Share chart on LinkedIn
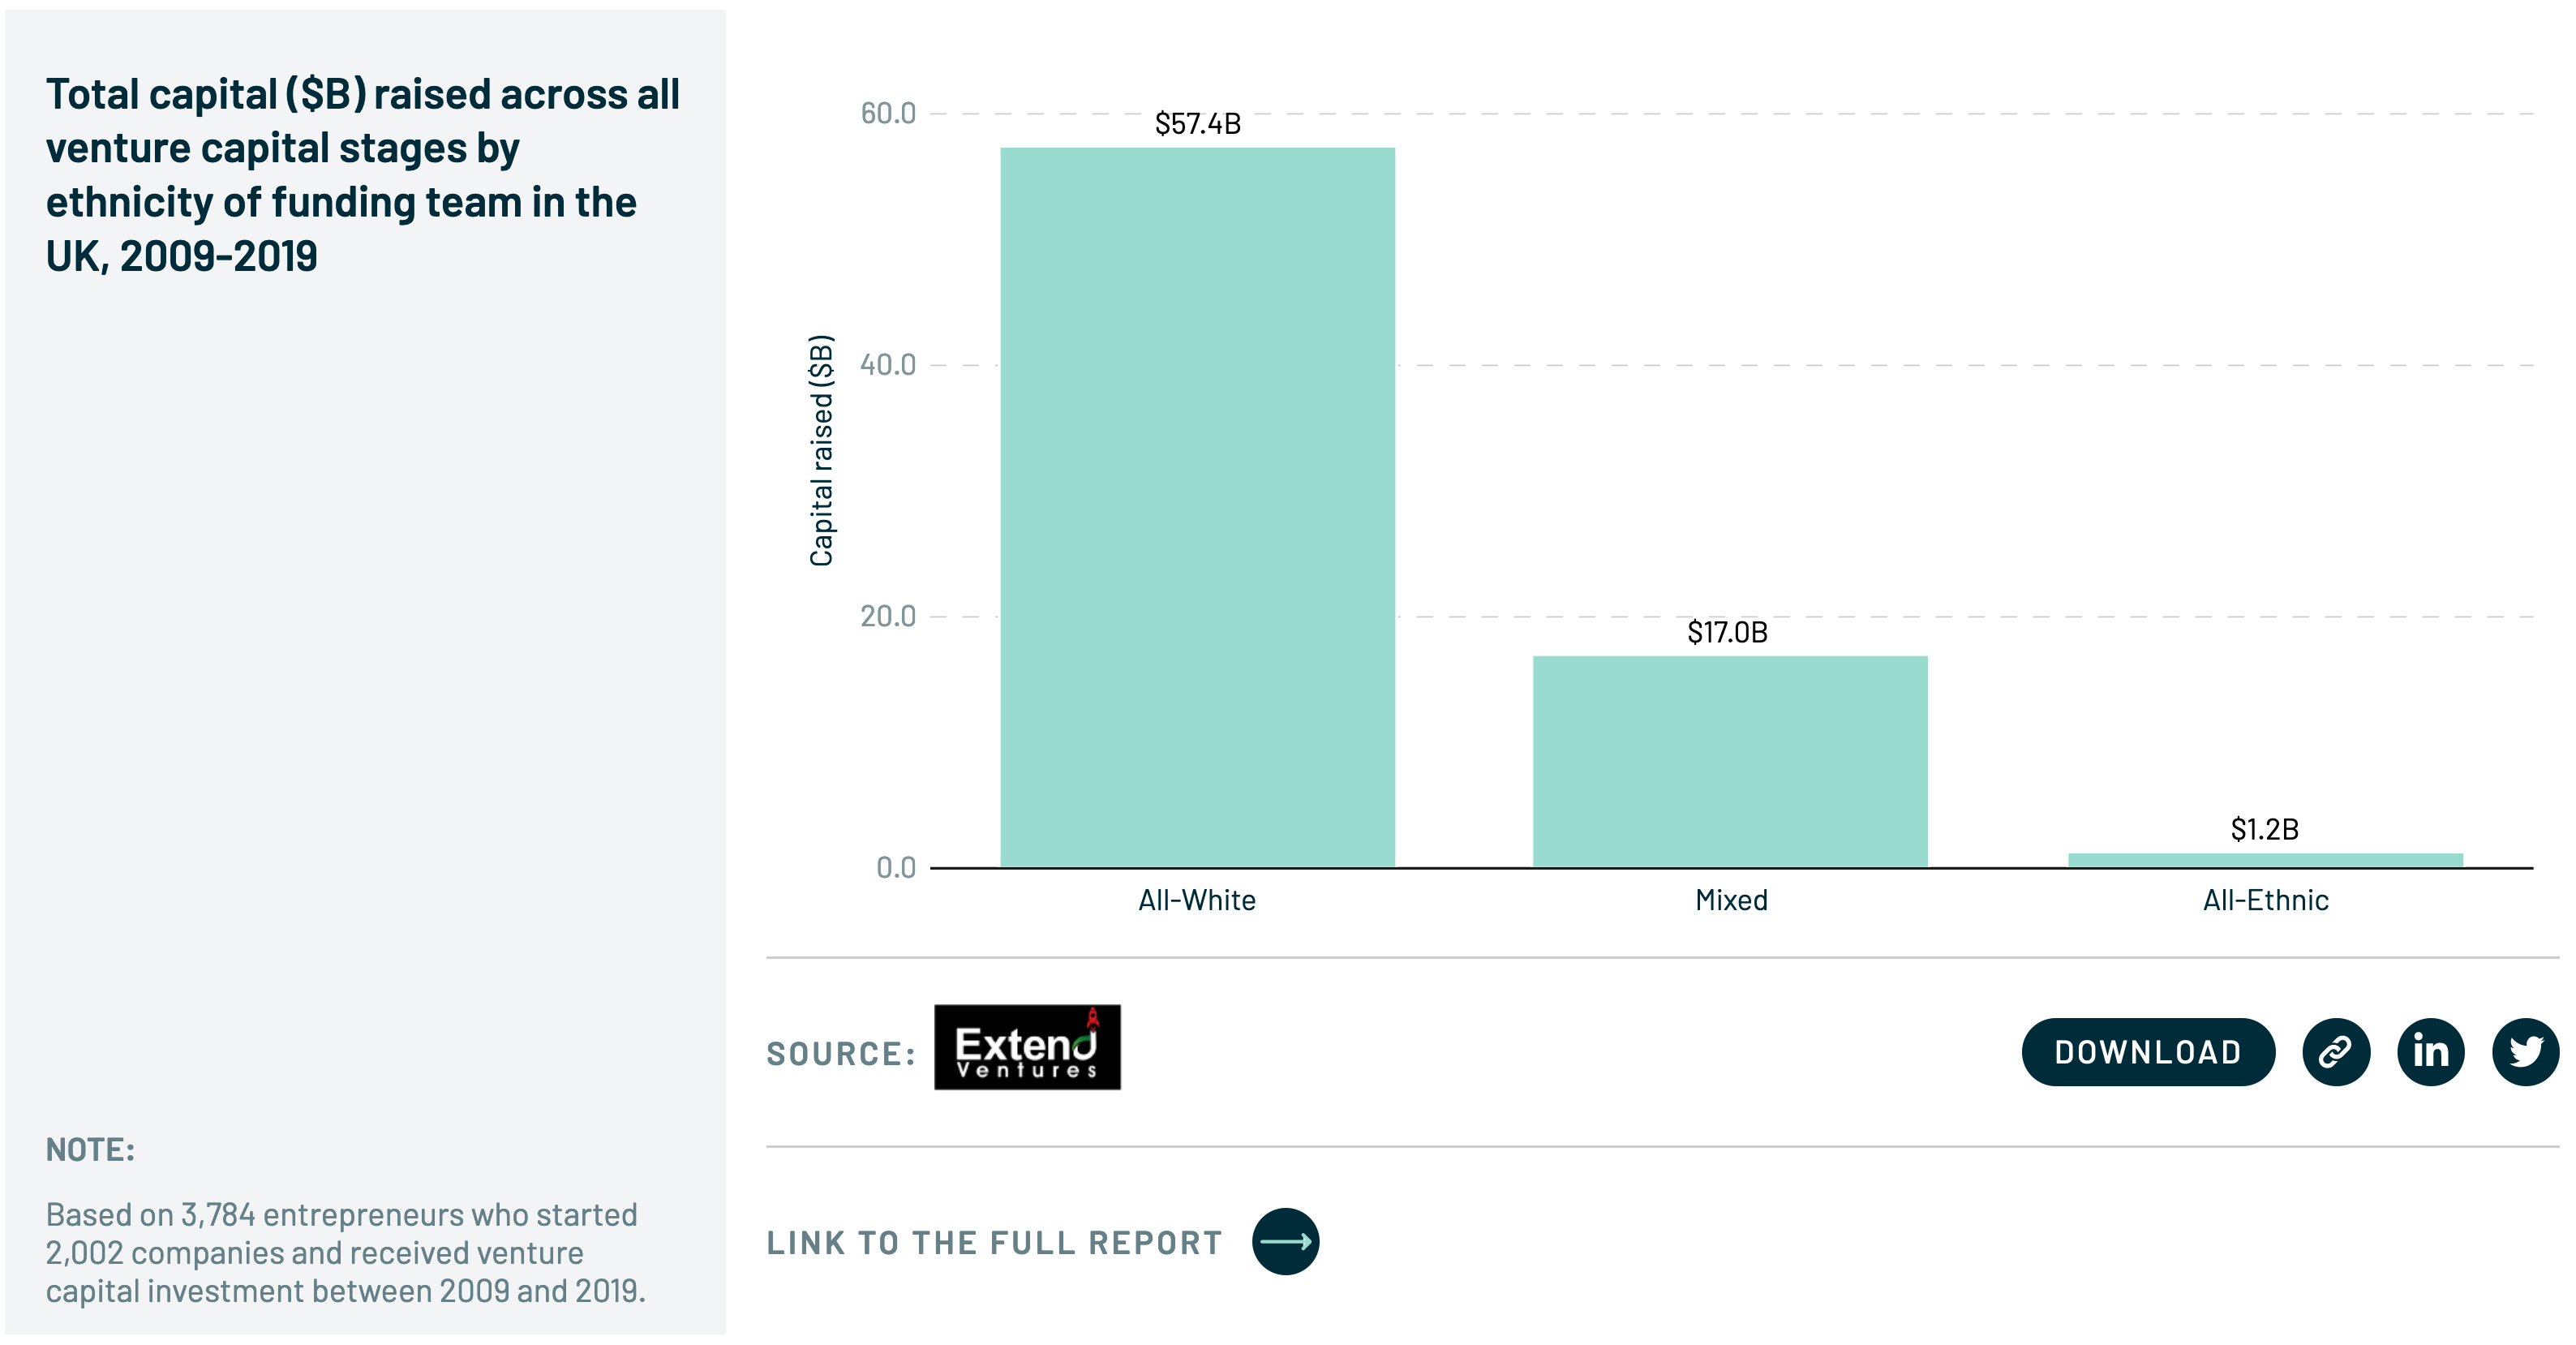The width and height of the screenshot is (2576, 1345). click(2430, 1052)
